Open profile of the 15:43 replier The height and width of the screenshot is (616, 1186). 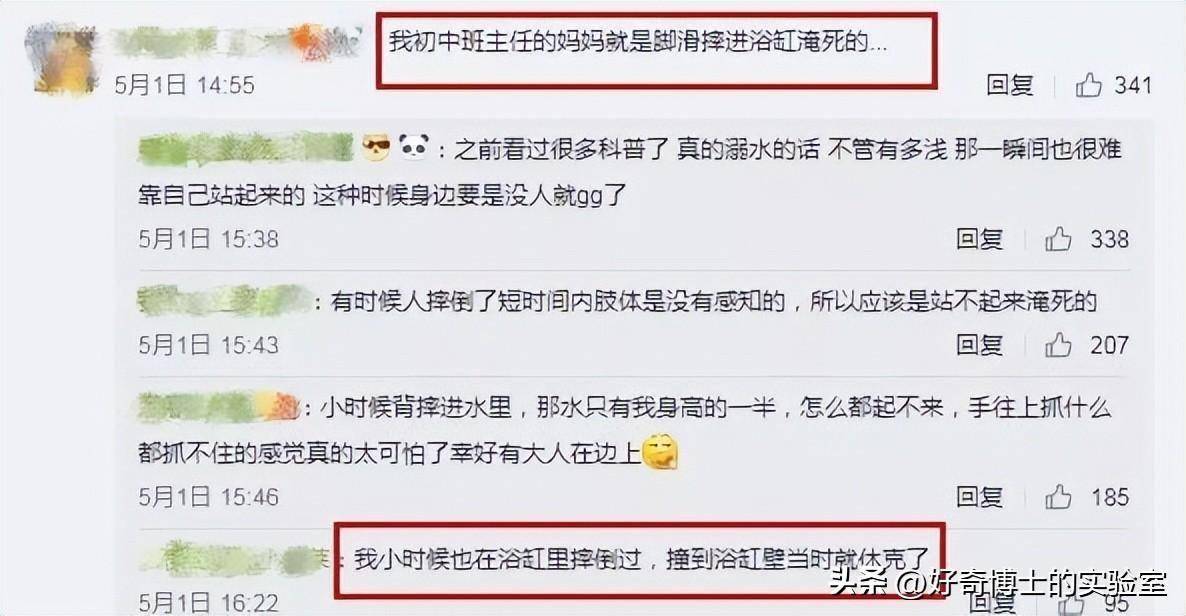coord(225,301)
